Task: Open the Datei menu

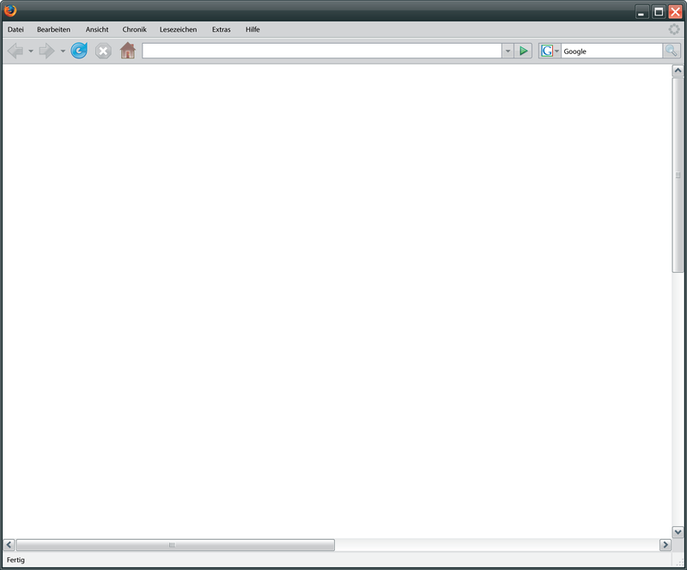Action: click(16, 29)
